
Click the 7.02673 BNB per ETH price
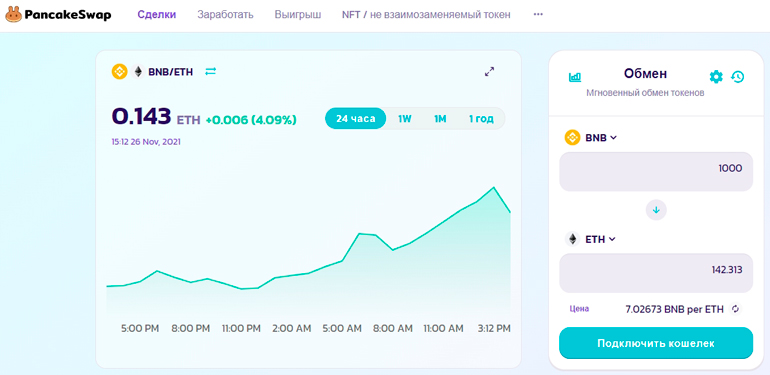click(675, 309)
